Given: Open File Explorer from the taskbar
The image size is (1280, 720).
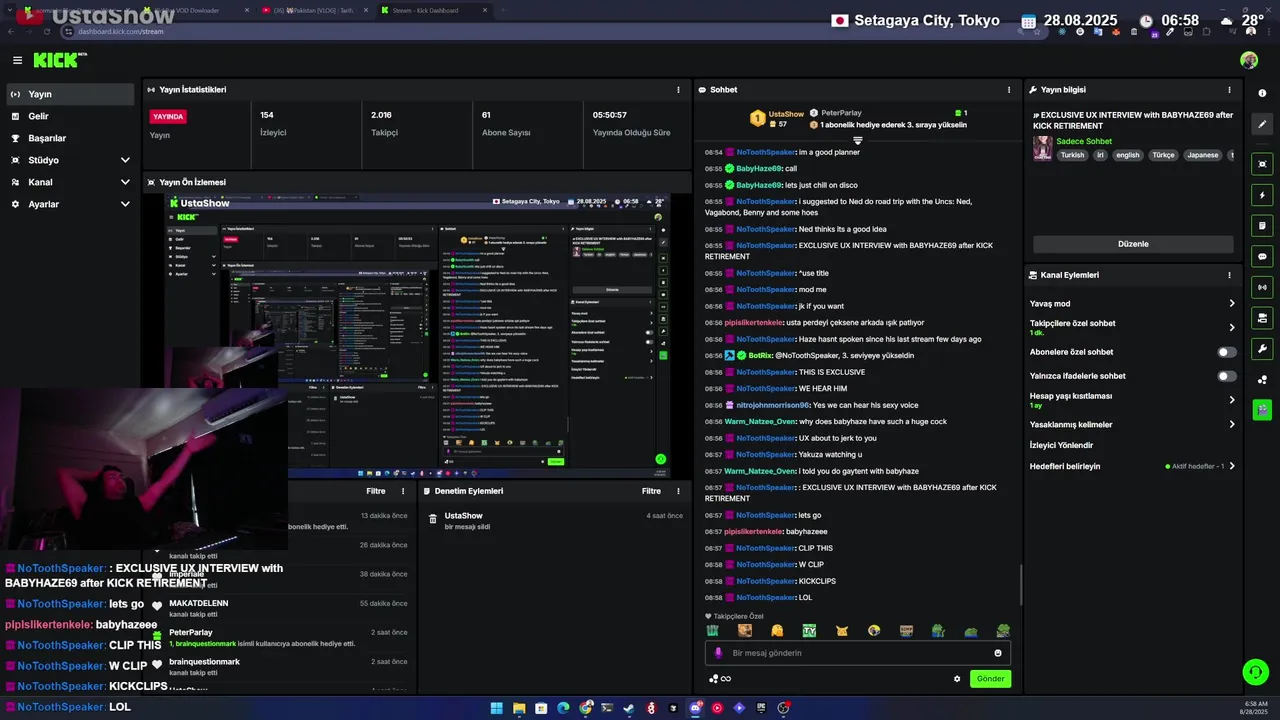Looking at the screenshot, I should point(519,708).
